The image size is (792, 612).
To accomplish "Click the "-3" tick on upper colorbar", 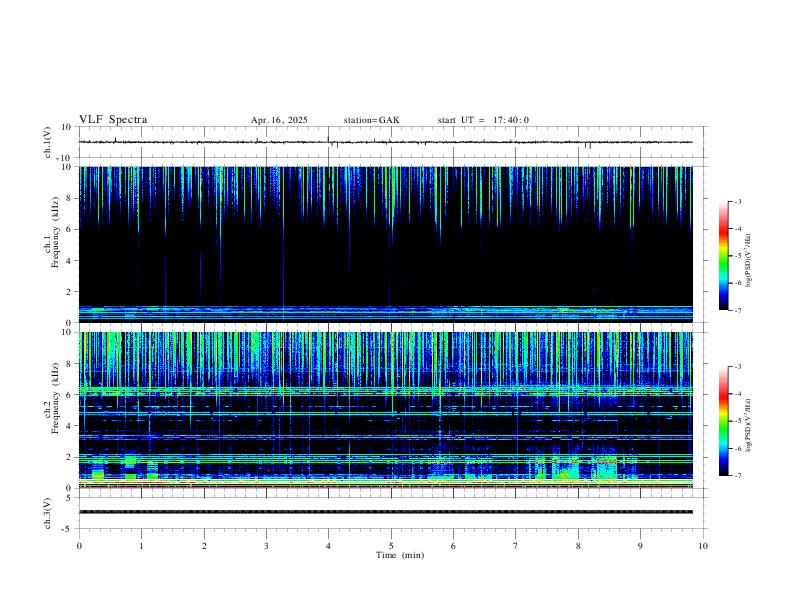I will (x=737, y=201).
